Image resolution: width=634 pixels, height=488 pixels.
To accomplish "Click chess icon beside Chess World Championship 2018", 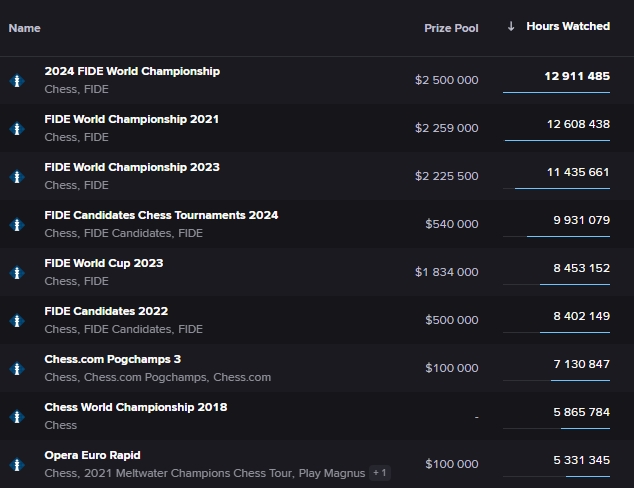I will 17,417.
